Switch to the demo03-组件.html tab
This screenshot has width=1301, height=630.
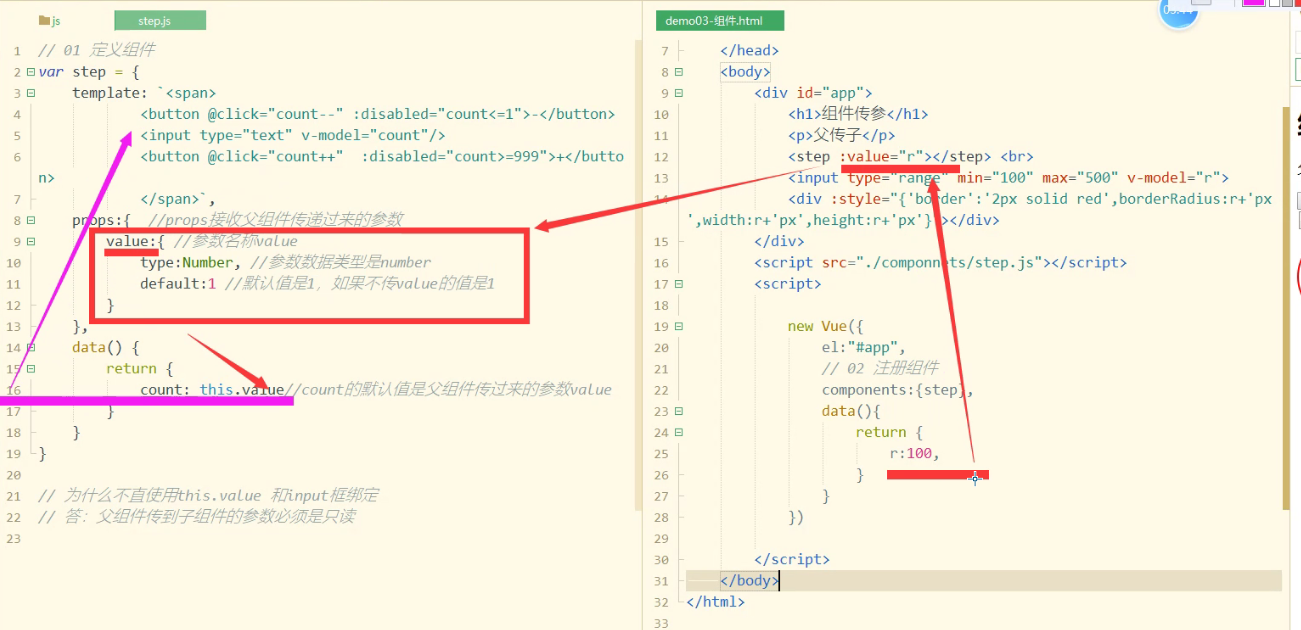pyautogui.click(x=720, y=21)
